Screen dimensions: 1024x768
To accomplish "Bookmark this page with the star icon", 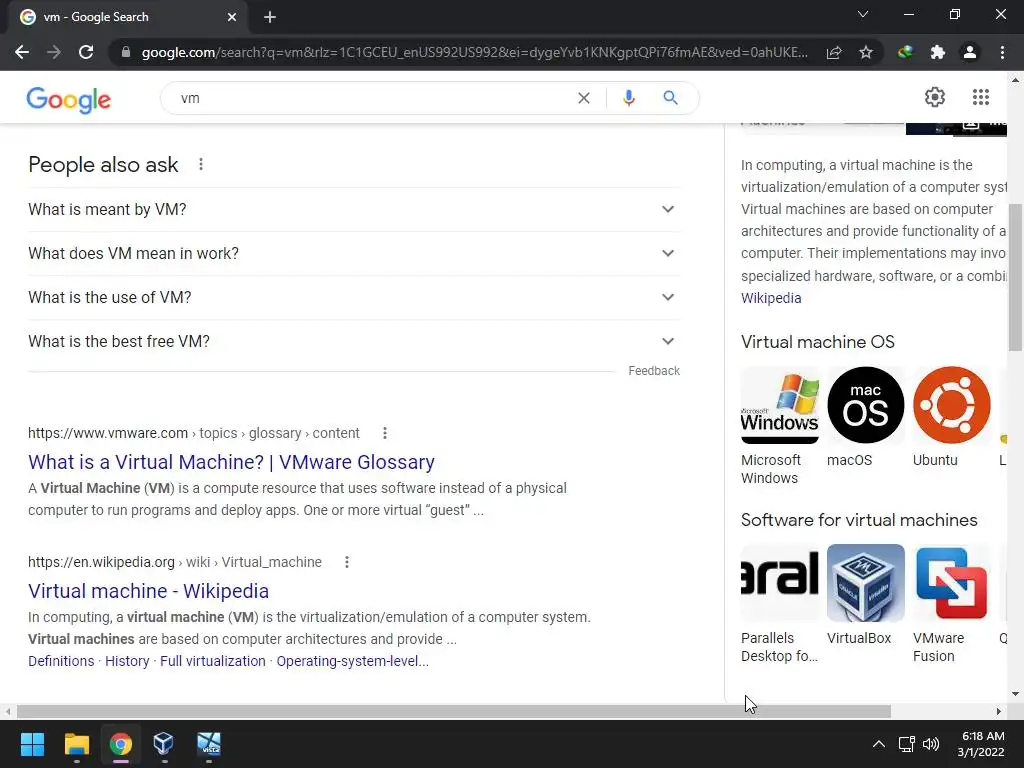I will 866,52.
